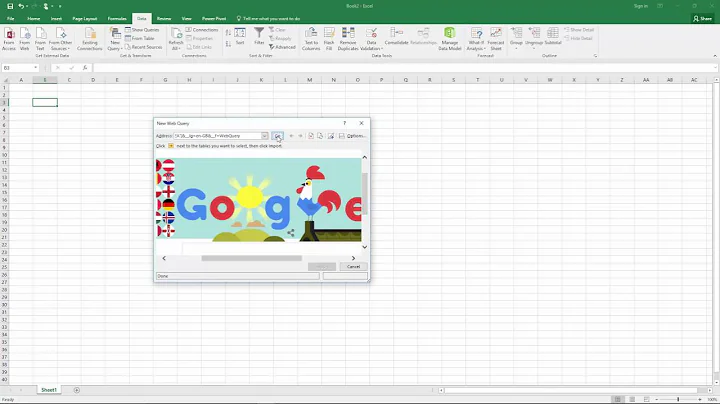Collapse the ribbon with the chevron
Image resolution: width=720 pixels, height=404 pixels.
tap(715, 56)
